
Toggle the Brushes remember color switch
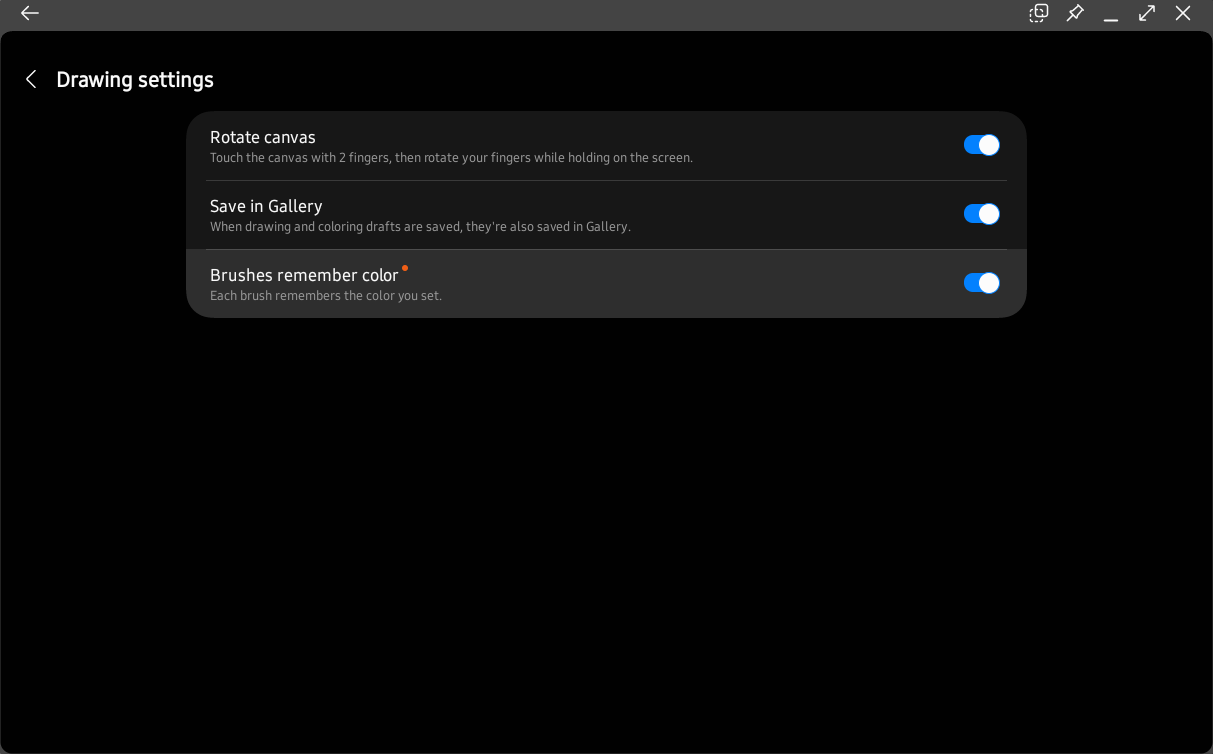[981, 283]
